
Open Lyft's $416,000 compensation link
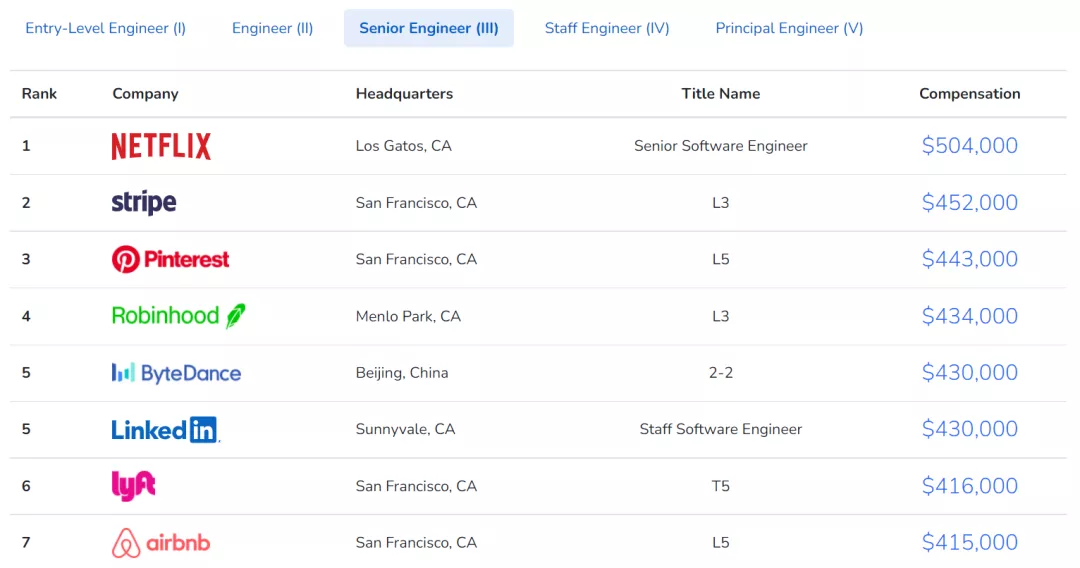pos(969,486)
